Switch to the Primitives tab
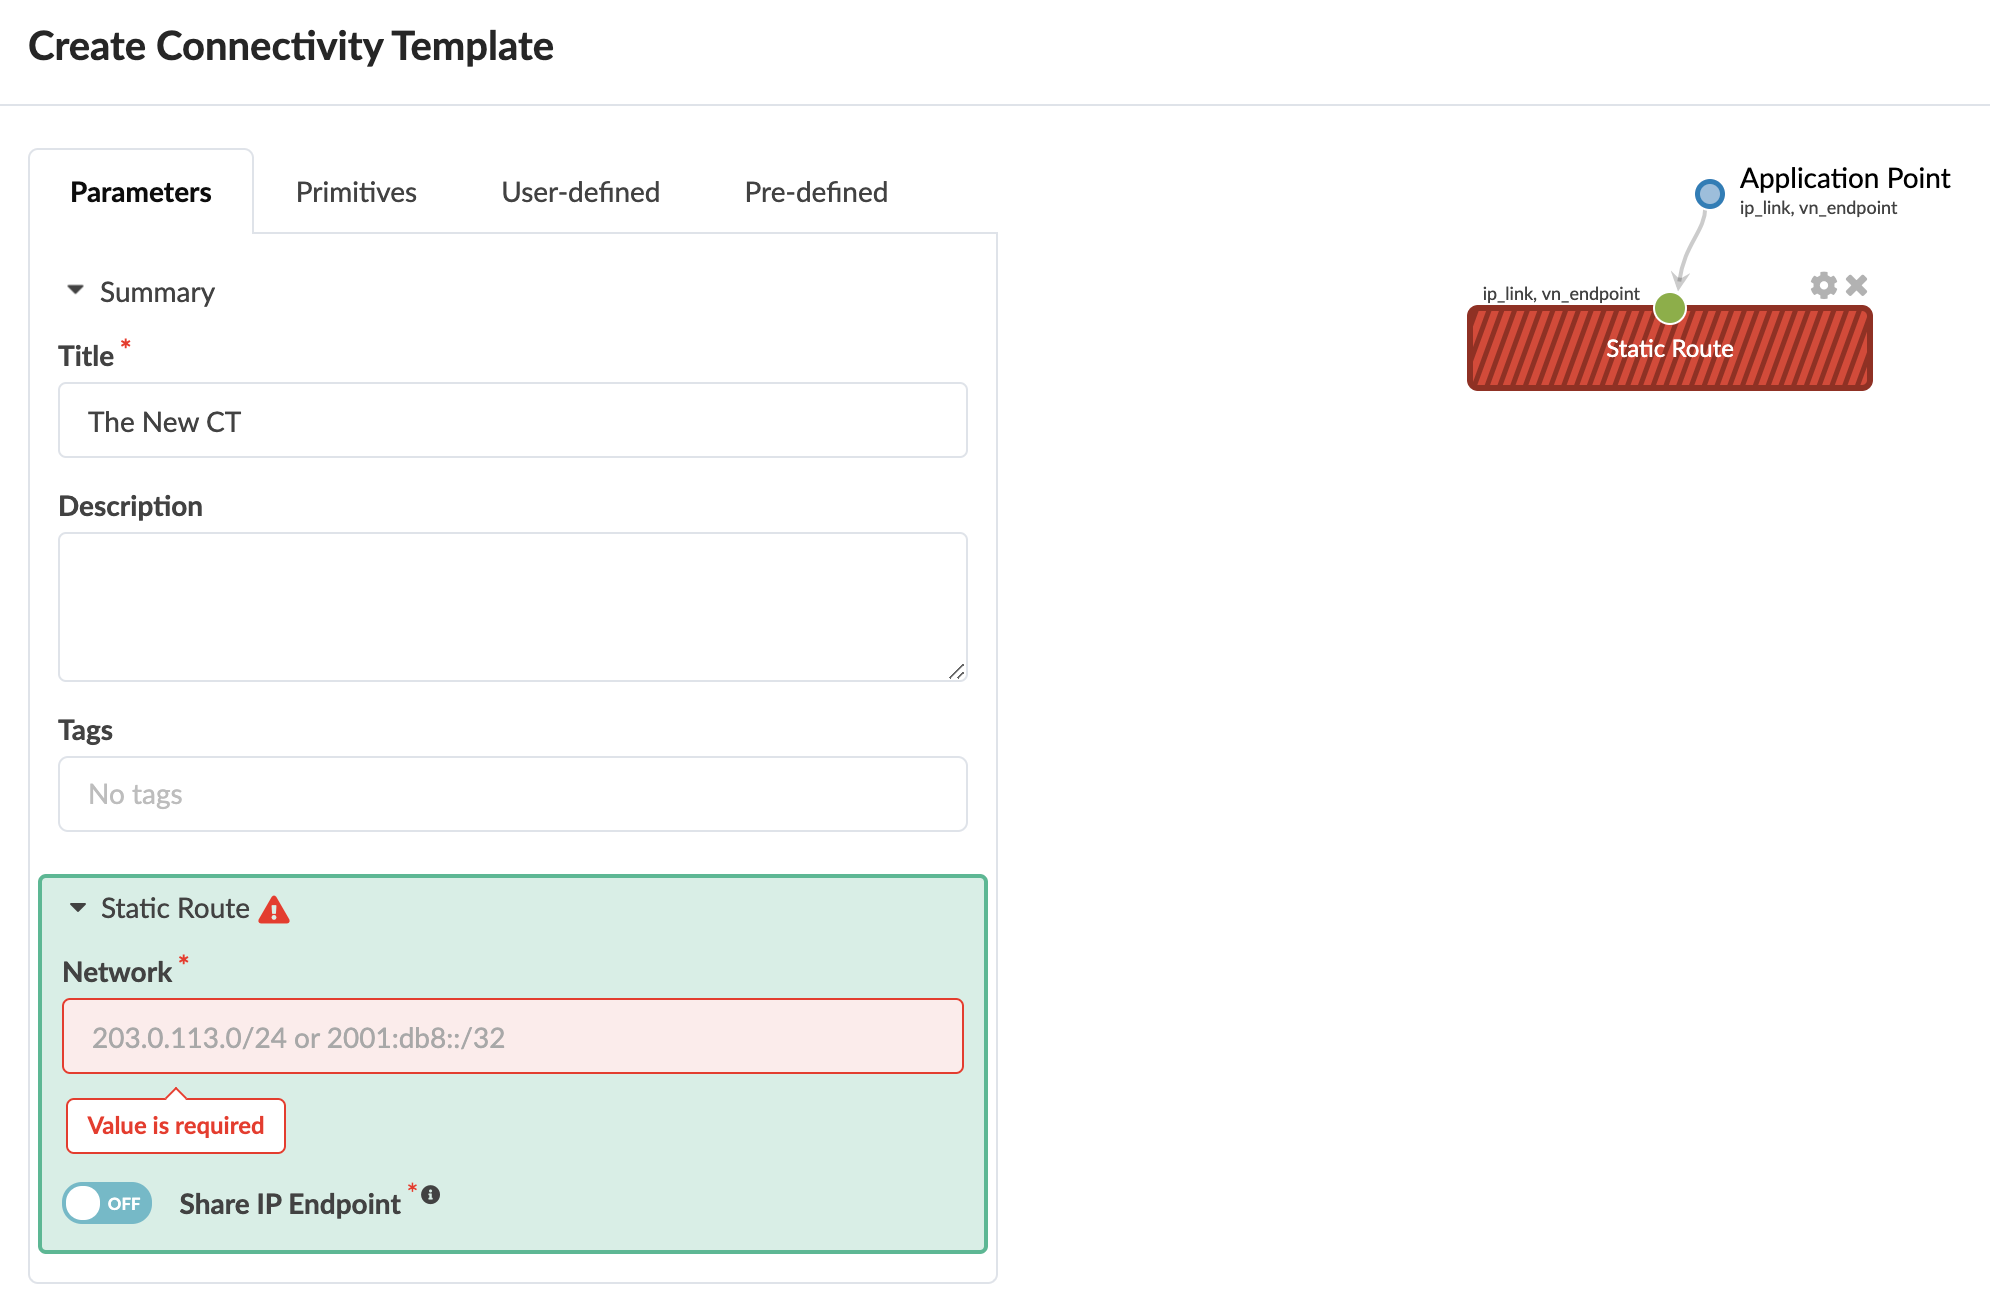The height and width of the screenshot is (1308, 1990). coord(356,192)
